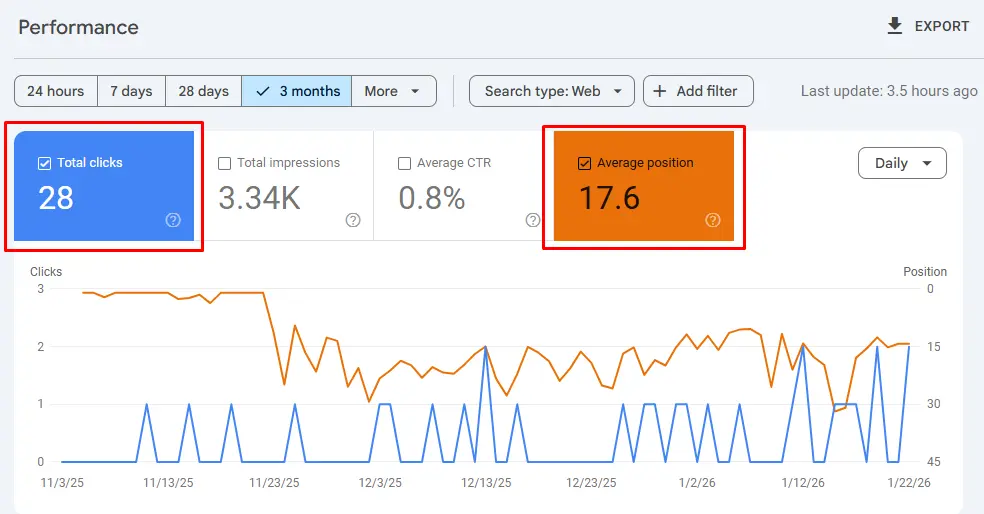This screenshot has height=514, width=984.
Task: Uncheck the Total clicks checkbox
Action: 44,163
